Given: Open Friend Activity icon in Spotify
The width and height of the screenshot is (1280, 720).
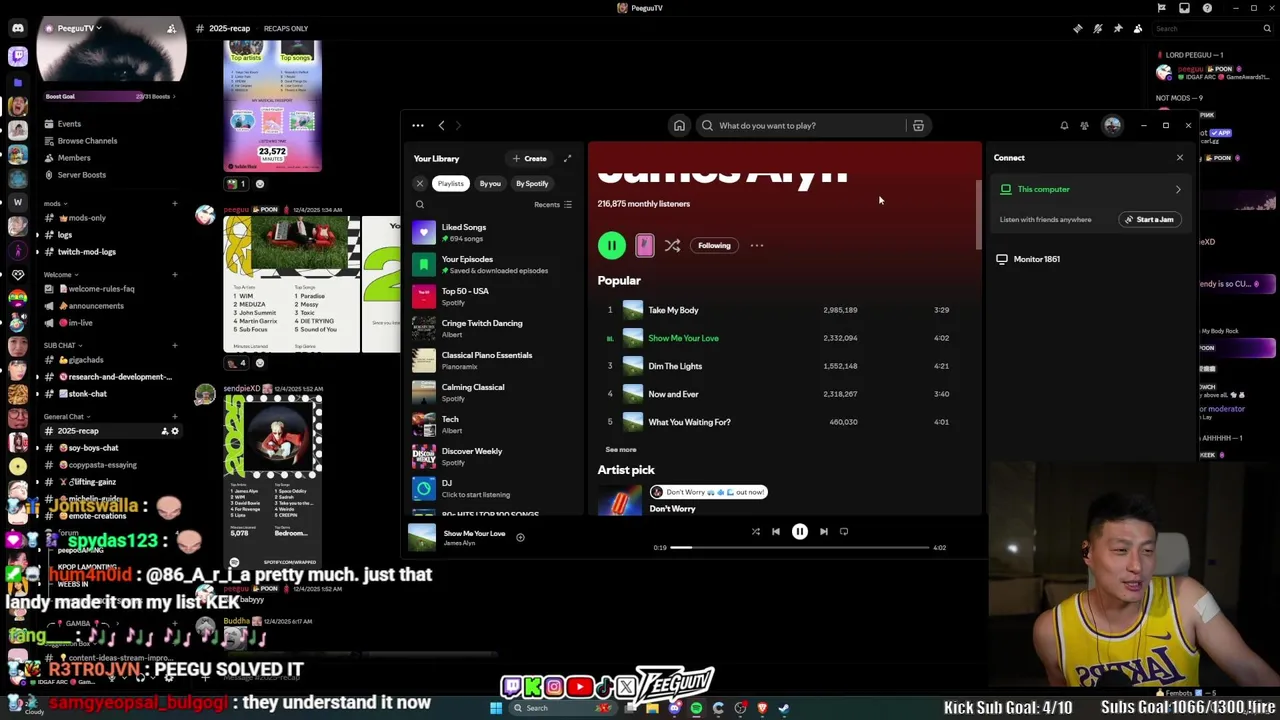Looking at the screenshot, I should (x=1084, y=125).
